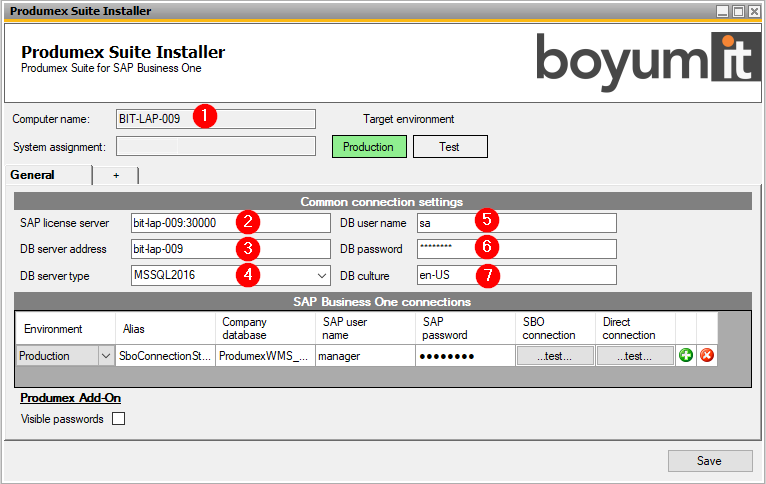The width and height of the screenshot is (766, 484).
Task: Open the plus tab to add a tab
Action: (x=115, y=175)
